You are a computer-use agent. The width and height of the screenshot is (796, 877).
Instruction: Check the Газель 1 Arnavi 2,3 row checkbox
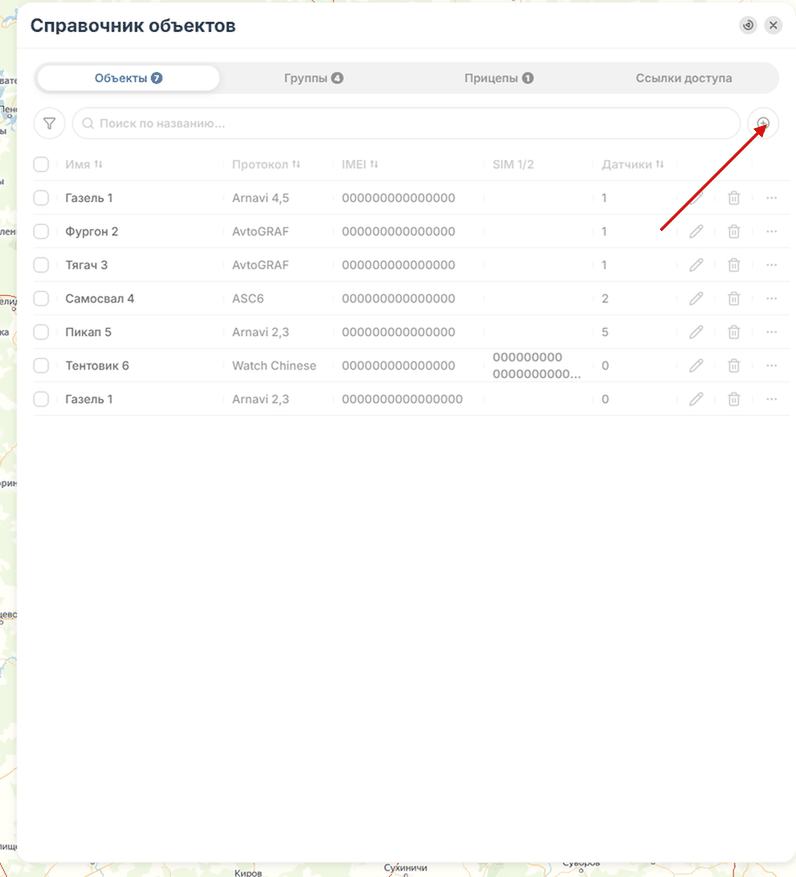(x=41, y=399)
